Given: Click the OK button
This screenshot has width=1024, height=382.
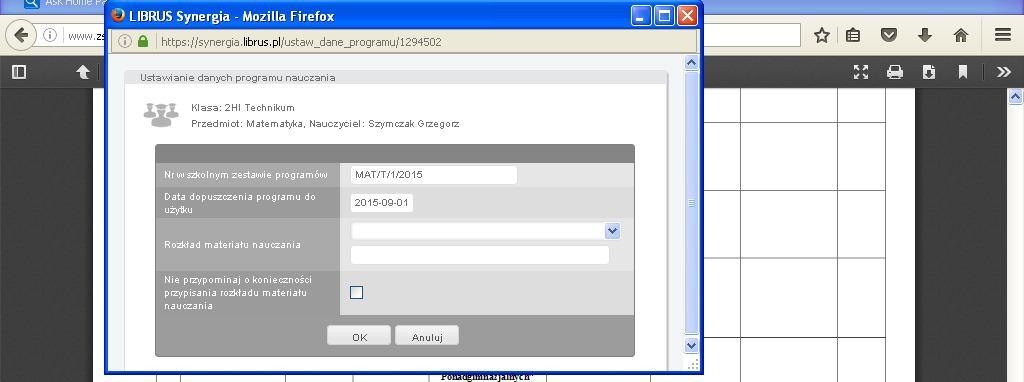Looking at the screenshot, I should [x=359, y=336].
